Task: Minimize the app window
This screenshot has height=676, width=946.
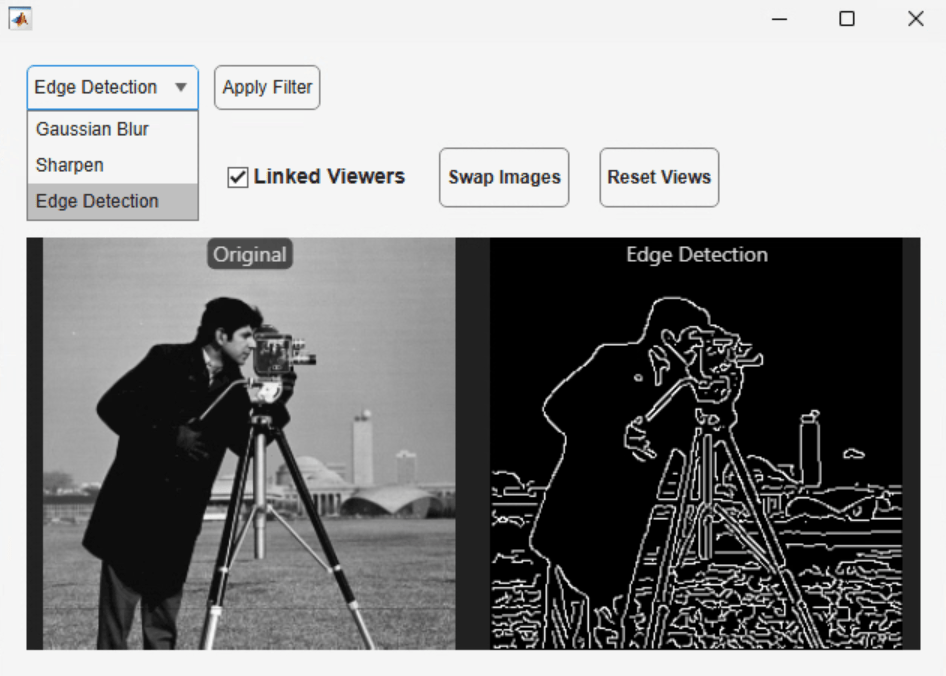Action: click(779, 19)
